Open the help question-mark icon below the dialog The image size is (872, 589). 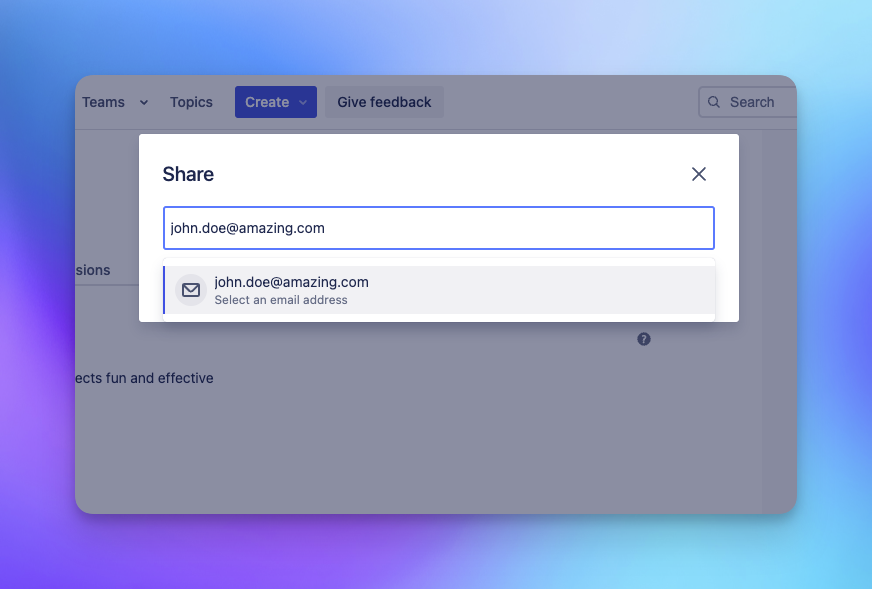(644, 338)
